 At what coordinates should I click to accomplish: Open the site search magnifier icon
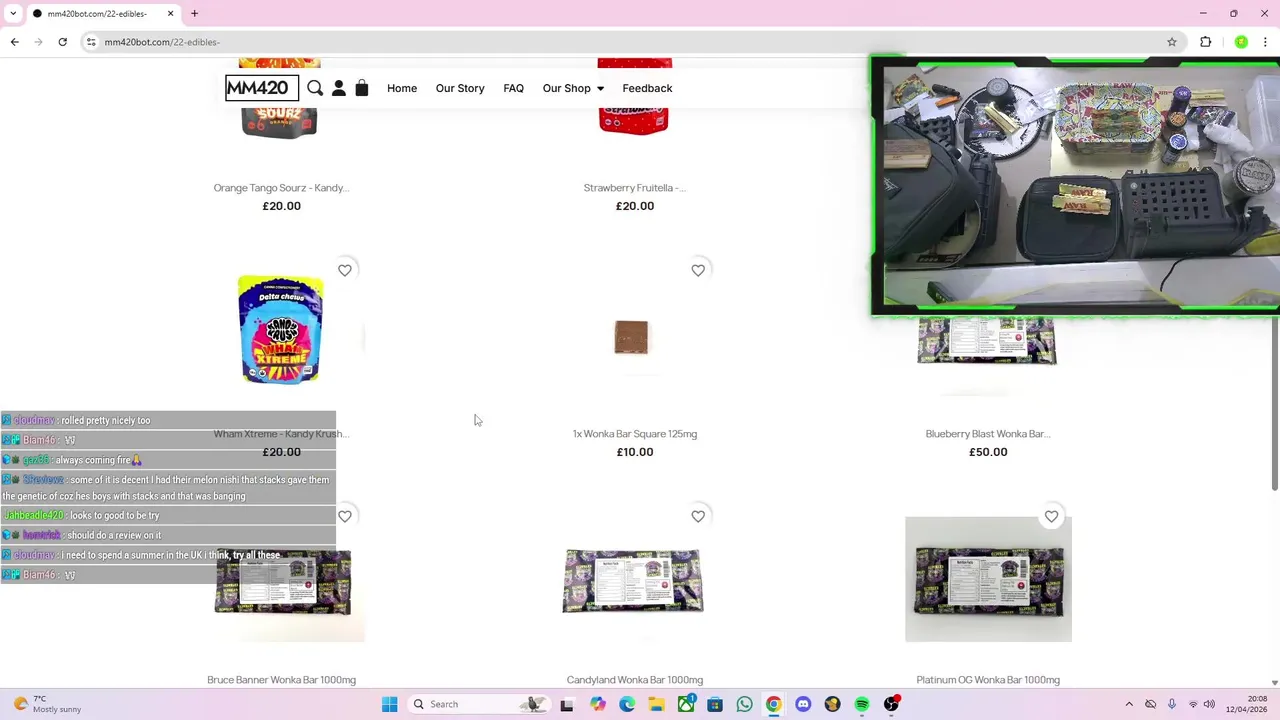point(315,88)
